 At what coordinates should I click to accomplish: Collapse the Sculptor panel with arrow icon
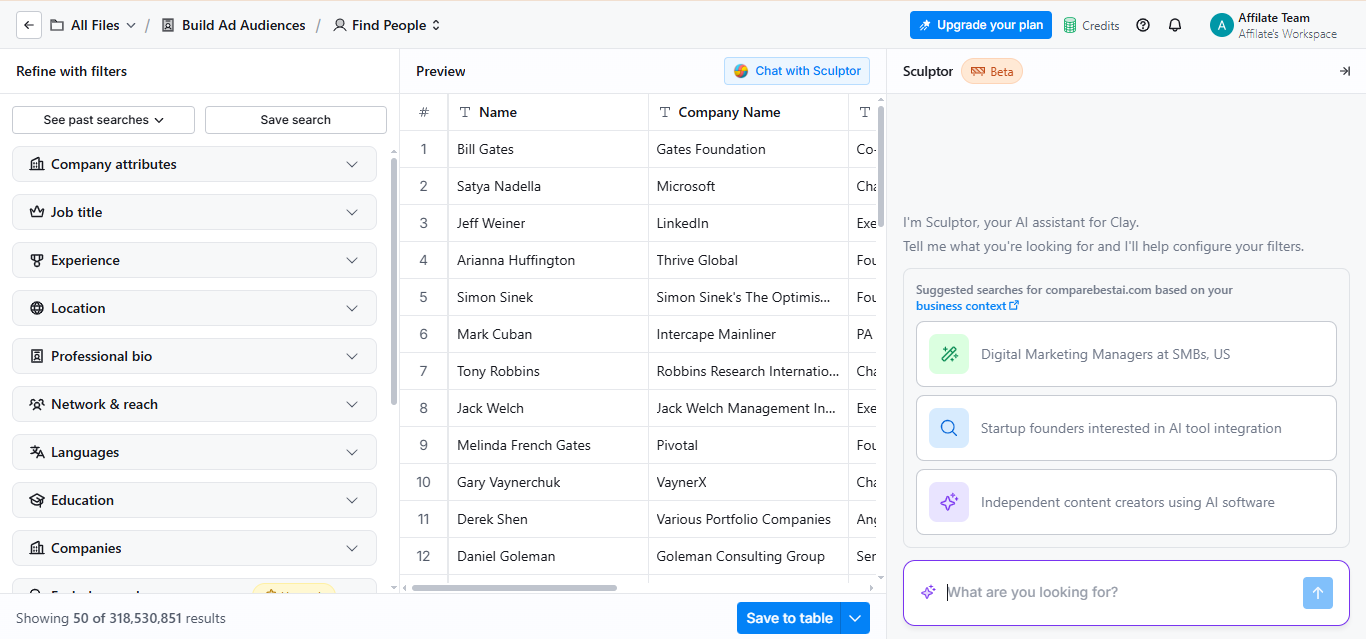pyautogui.click(x=1345, y=71)
